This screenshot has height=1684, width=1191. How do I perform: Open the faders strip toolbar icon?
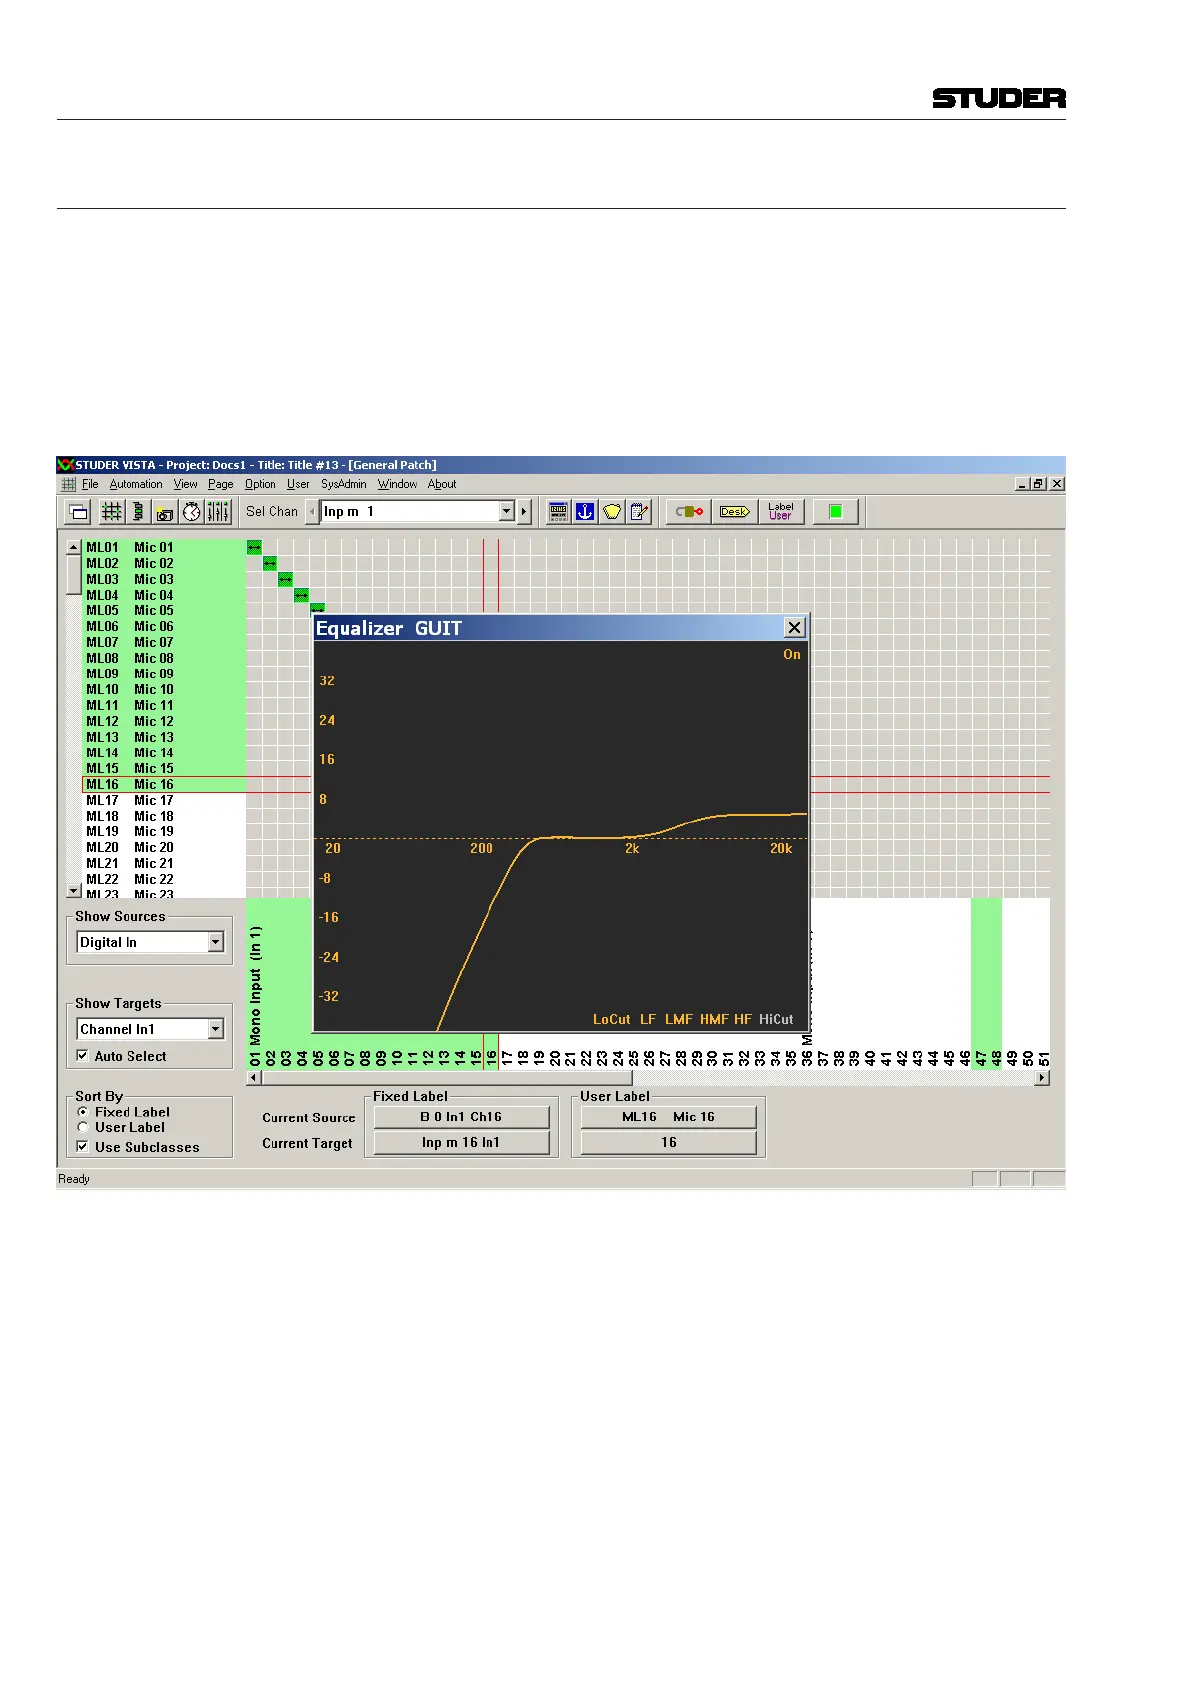[x=218, y=512]
